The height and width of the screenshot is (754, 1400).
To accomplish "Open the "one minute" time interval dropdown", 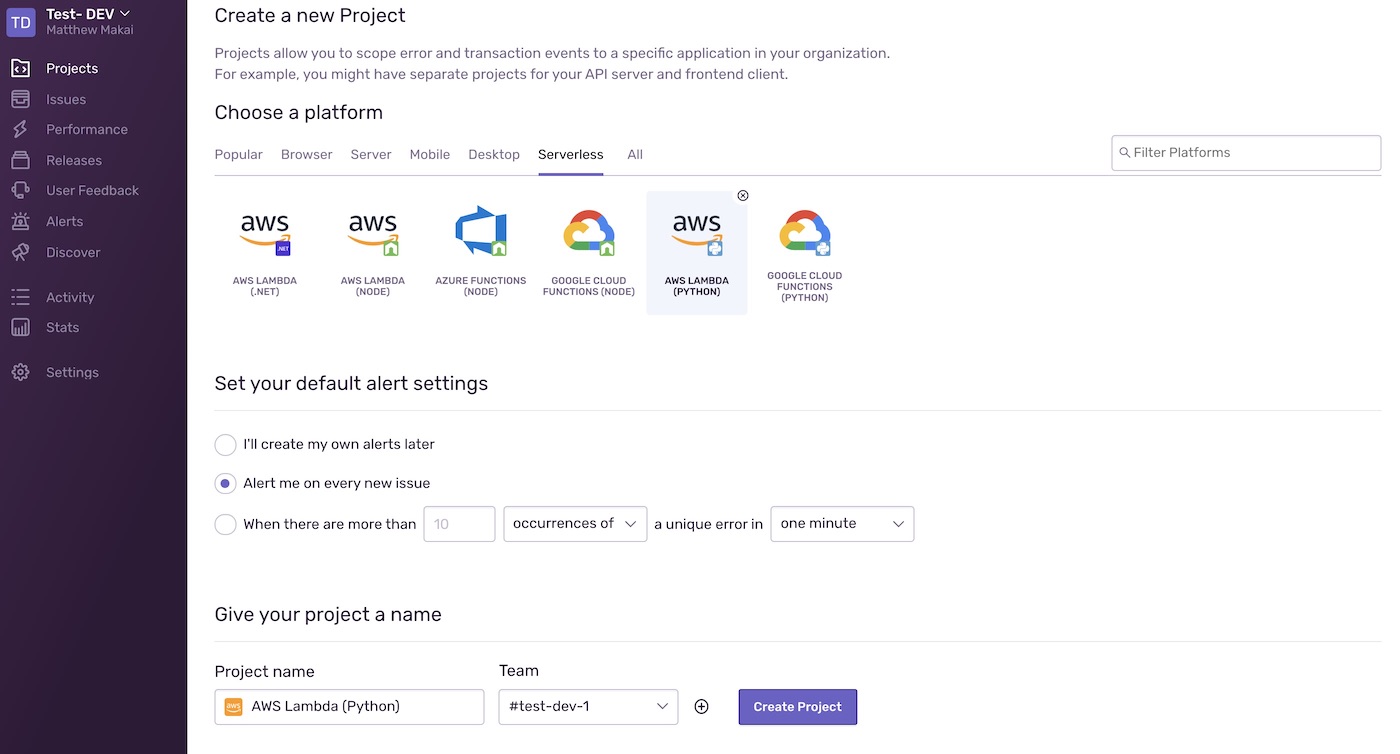I will tap(841, 523).
